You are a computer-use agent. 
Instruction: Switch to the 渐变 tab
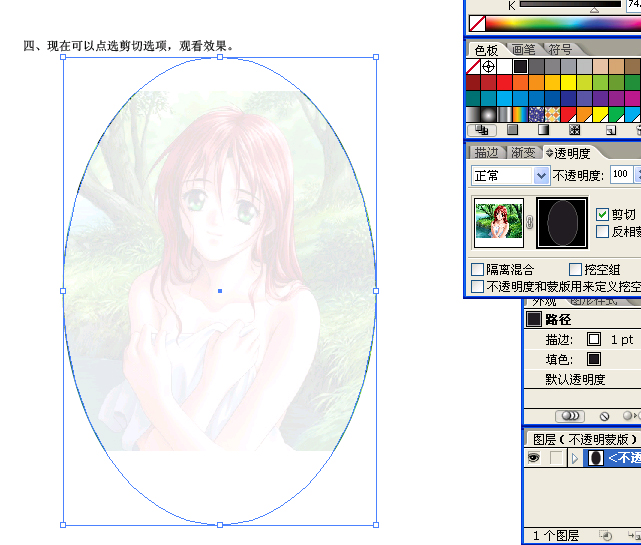click(x=523, y=153)
